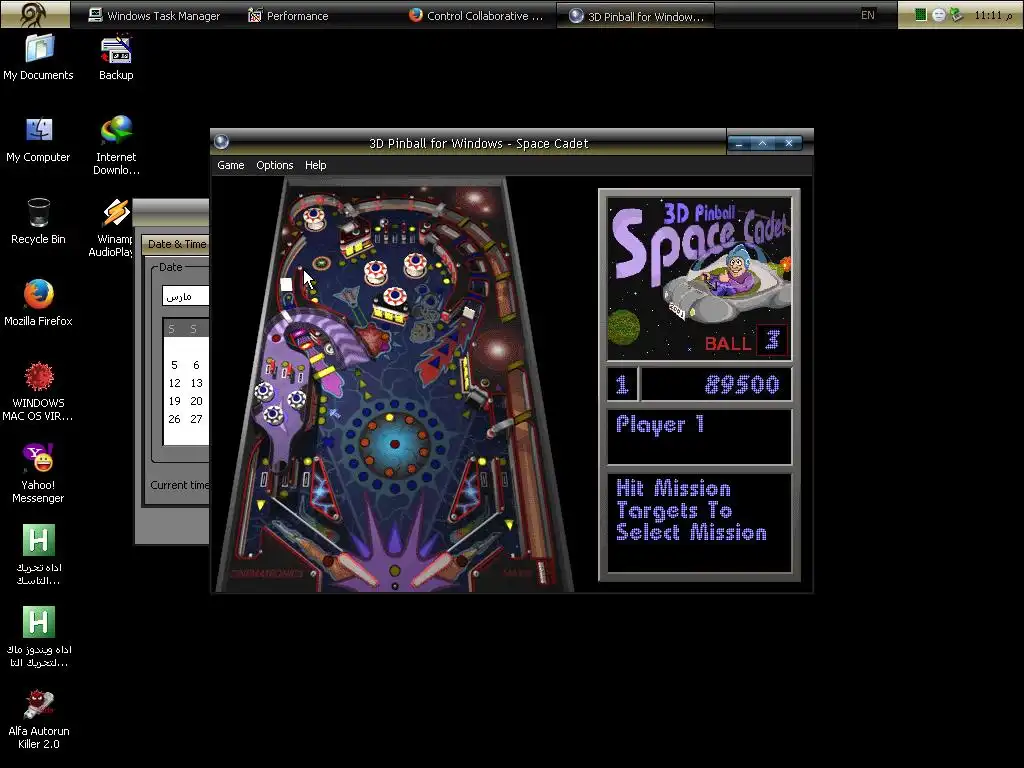Open Yahoo! Messenger desktop icon
The width and height of the screenshot is (1024, 768).
pos(39,473)
